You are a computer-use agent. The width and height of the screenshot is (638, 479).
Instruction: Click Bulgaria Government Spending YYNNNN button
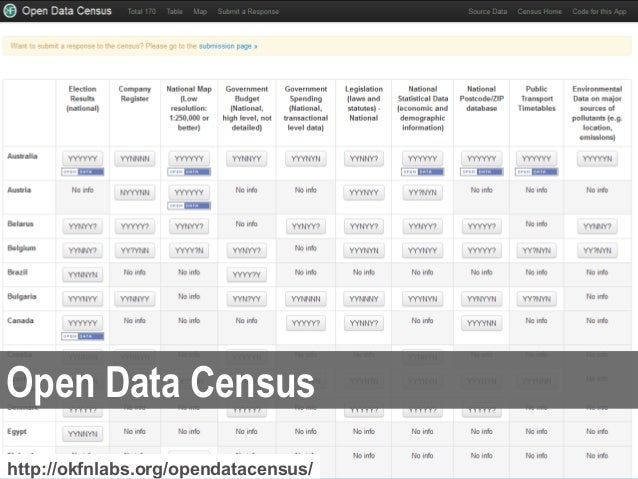click(306, 299)
